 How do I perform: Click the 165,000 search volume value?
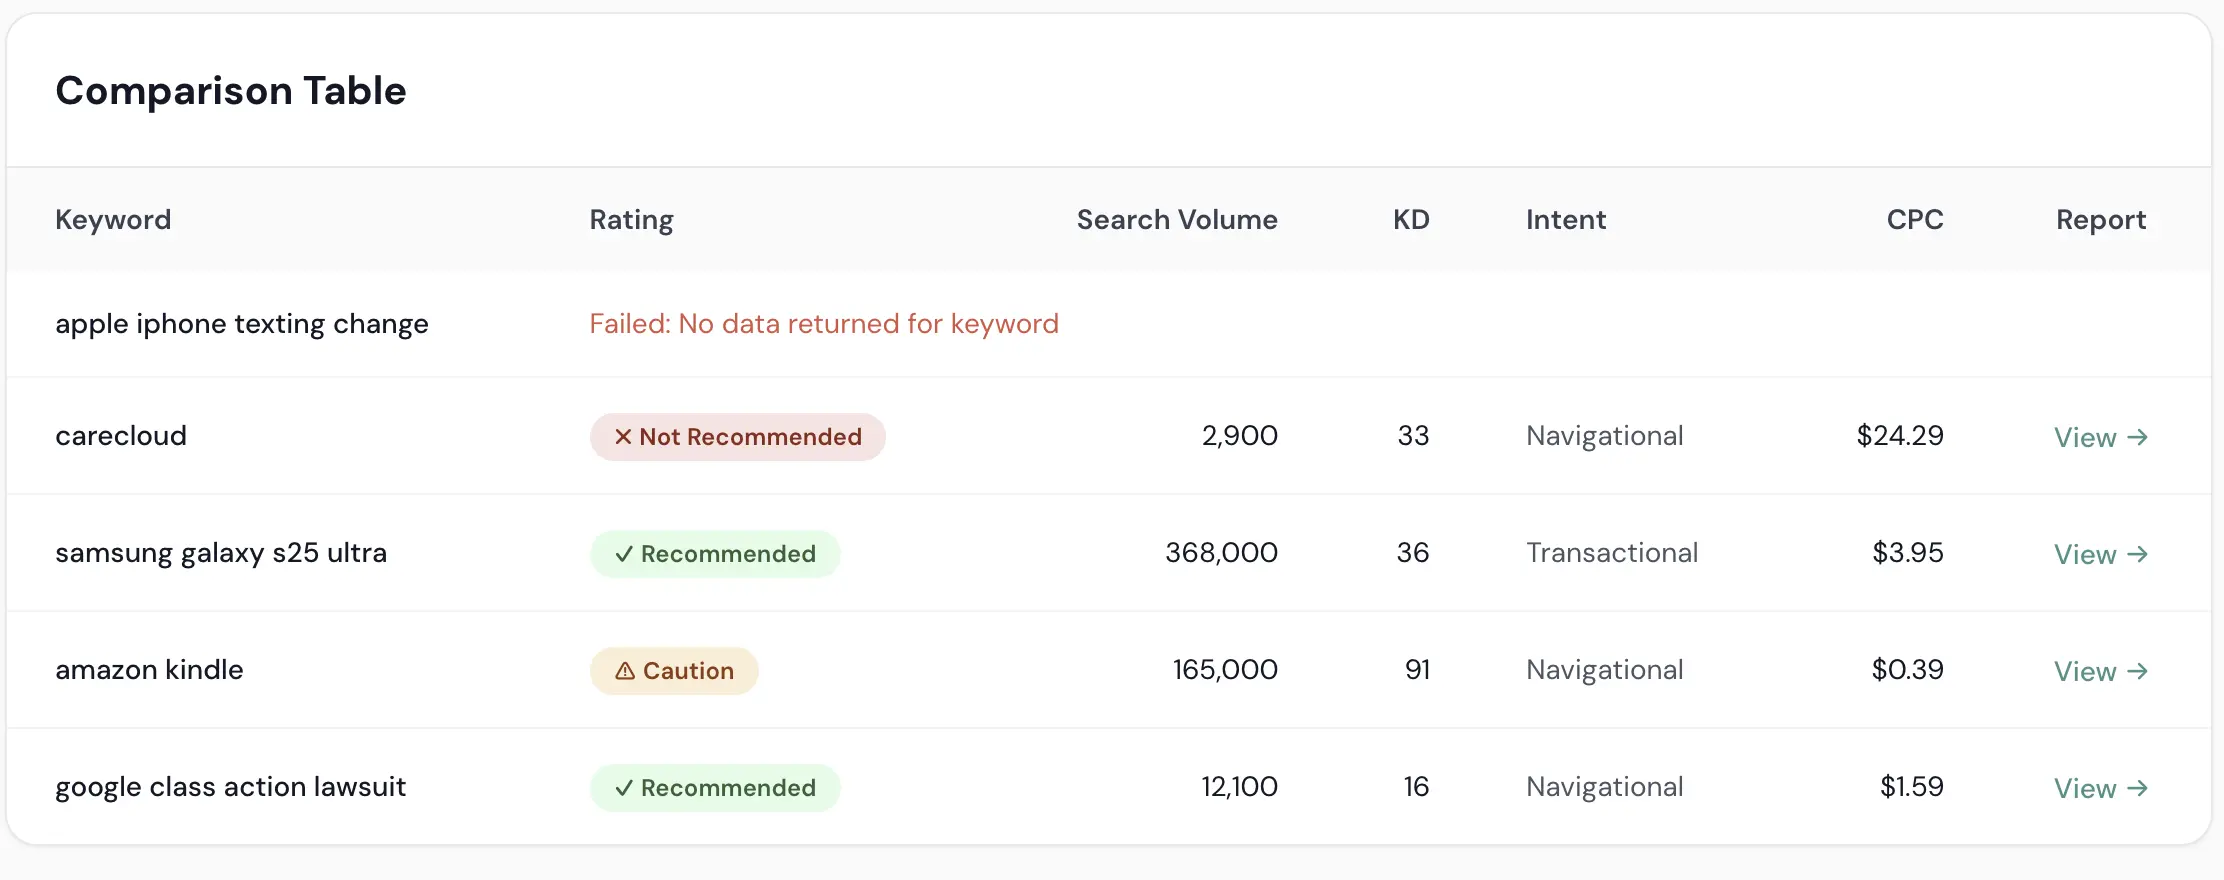point(1225,670)
